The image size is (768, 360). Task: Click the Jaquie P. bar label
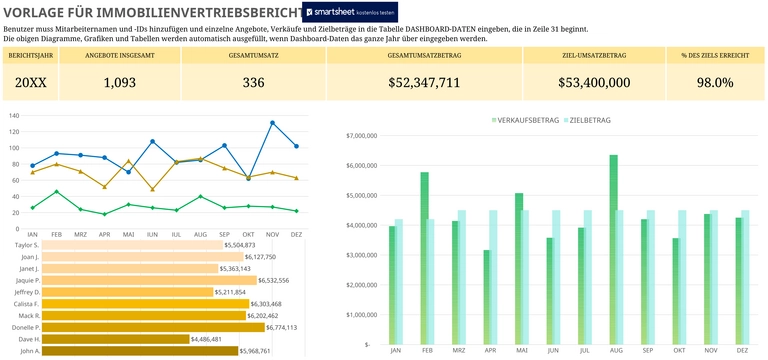pyautogui.click(x=28, y=280)
